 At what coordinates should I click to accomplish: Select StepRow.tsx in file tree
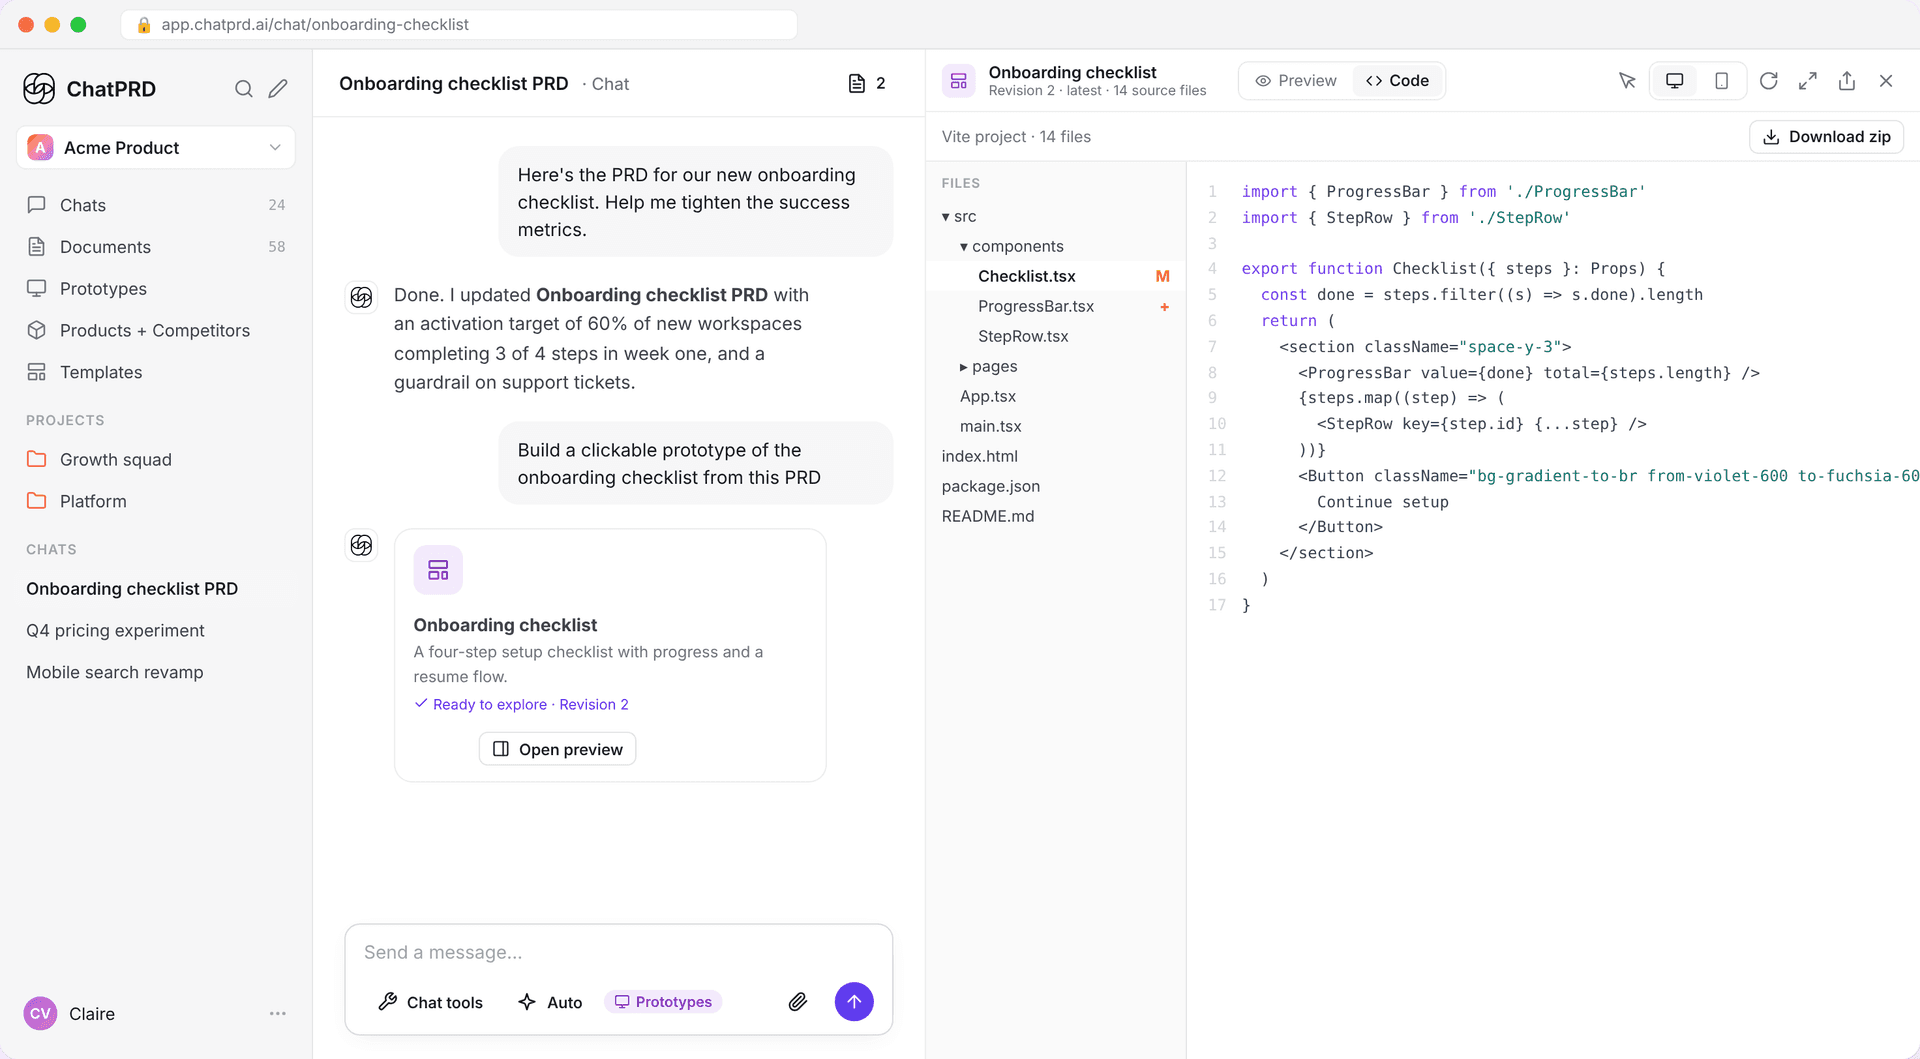tap(1056, 336)
